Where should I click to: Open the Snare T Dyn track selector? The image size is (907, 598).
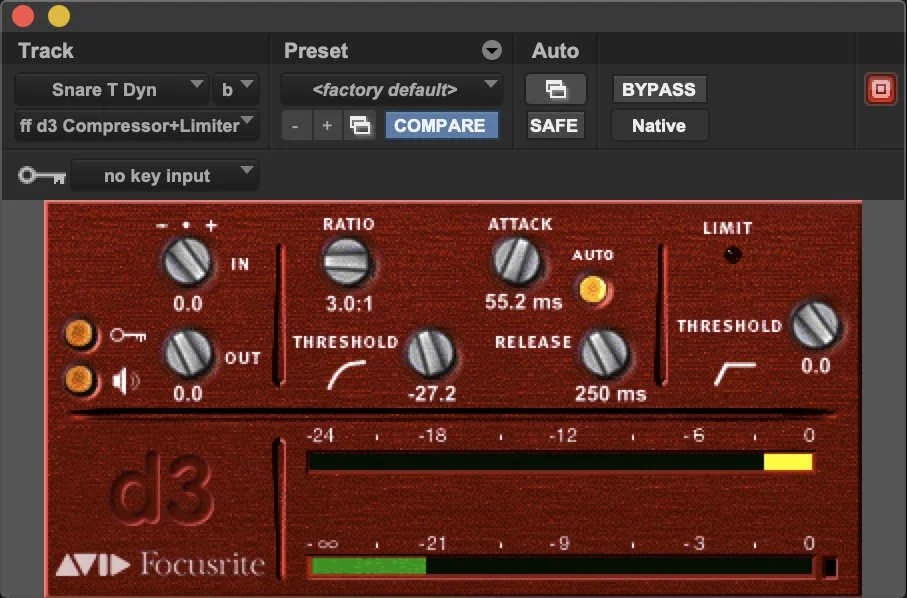pos(111,90)
